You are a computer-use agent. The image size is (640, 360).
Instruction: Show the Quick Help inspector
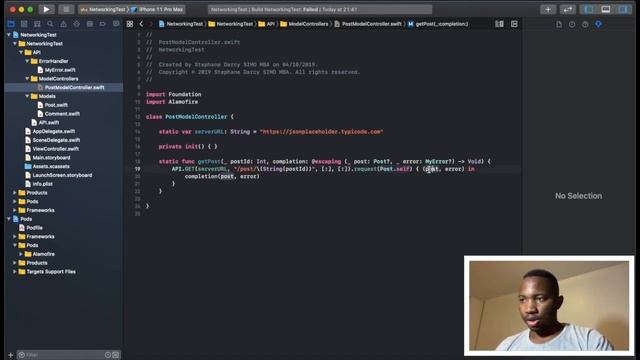[x=585, y=24]
